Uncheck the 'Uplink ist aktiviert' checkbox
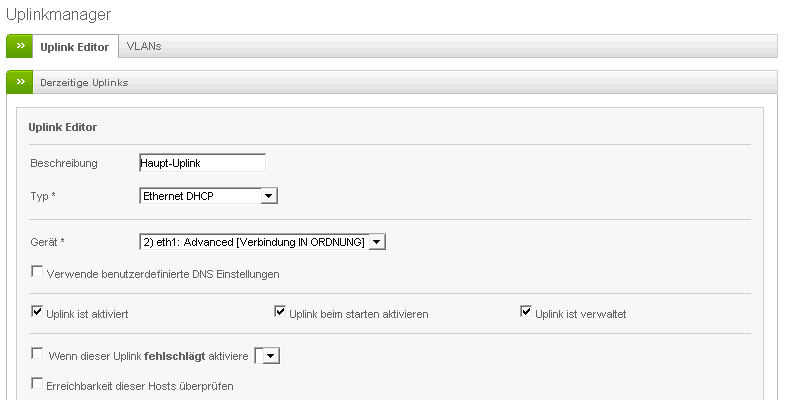 [x=38, y=312]
